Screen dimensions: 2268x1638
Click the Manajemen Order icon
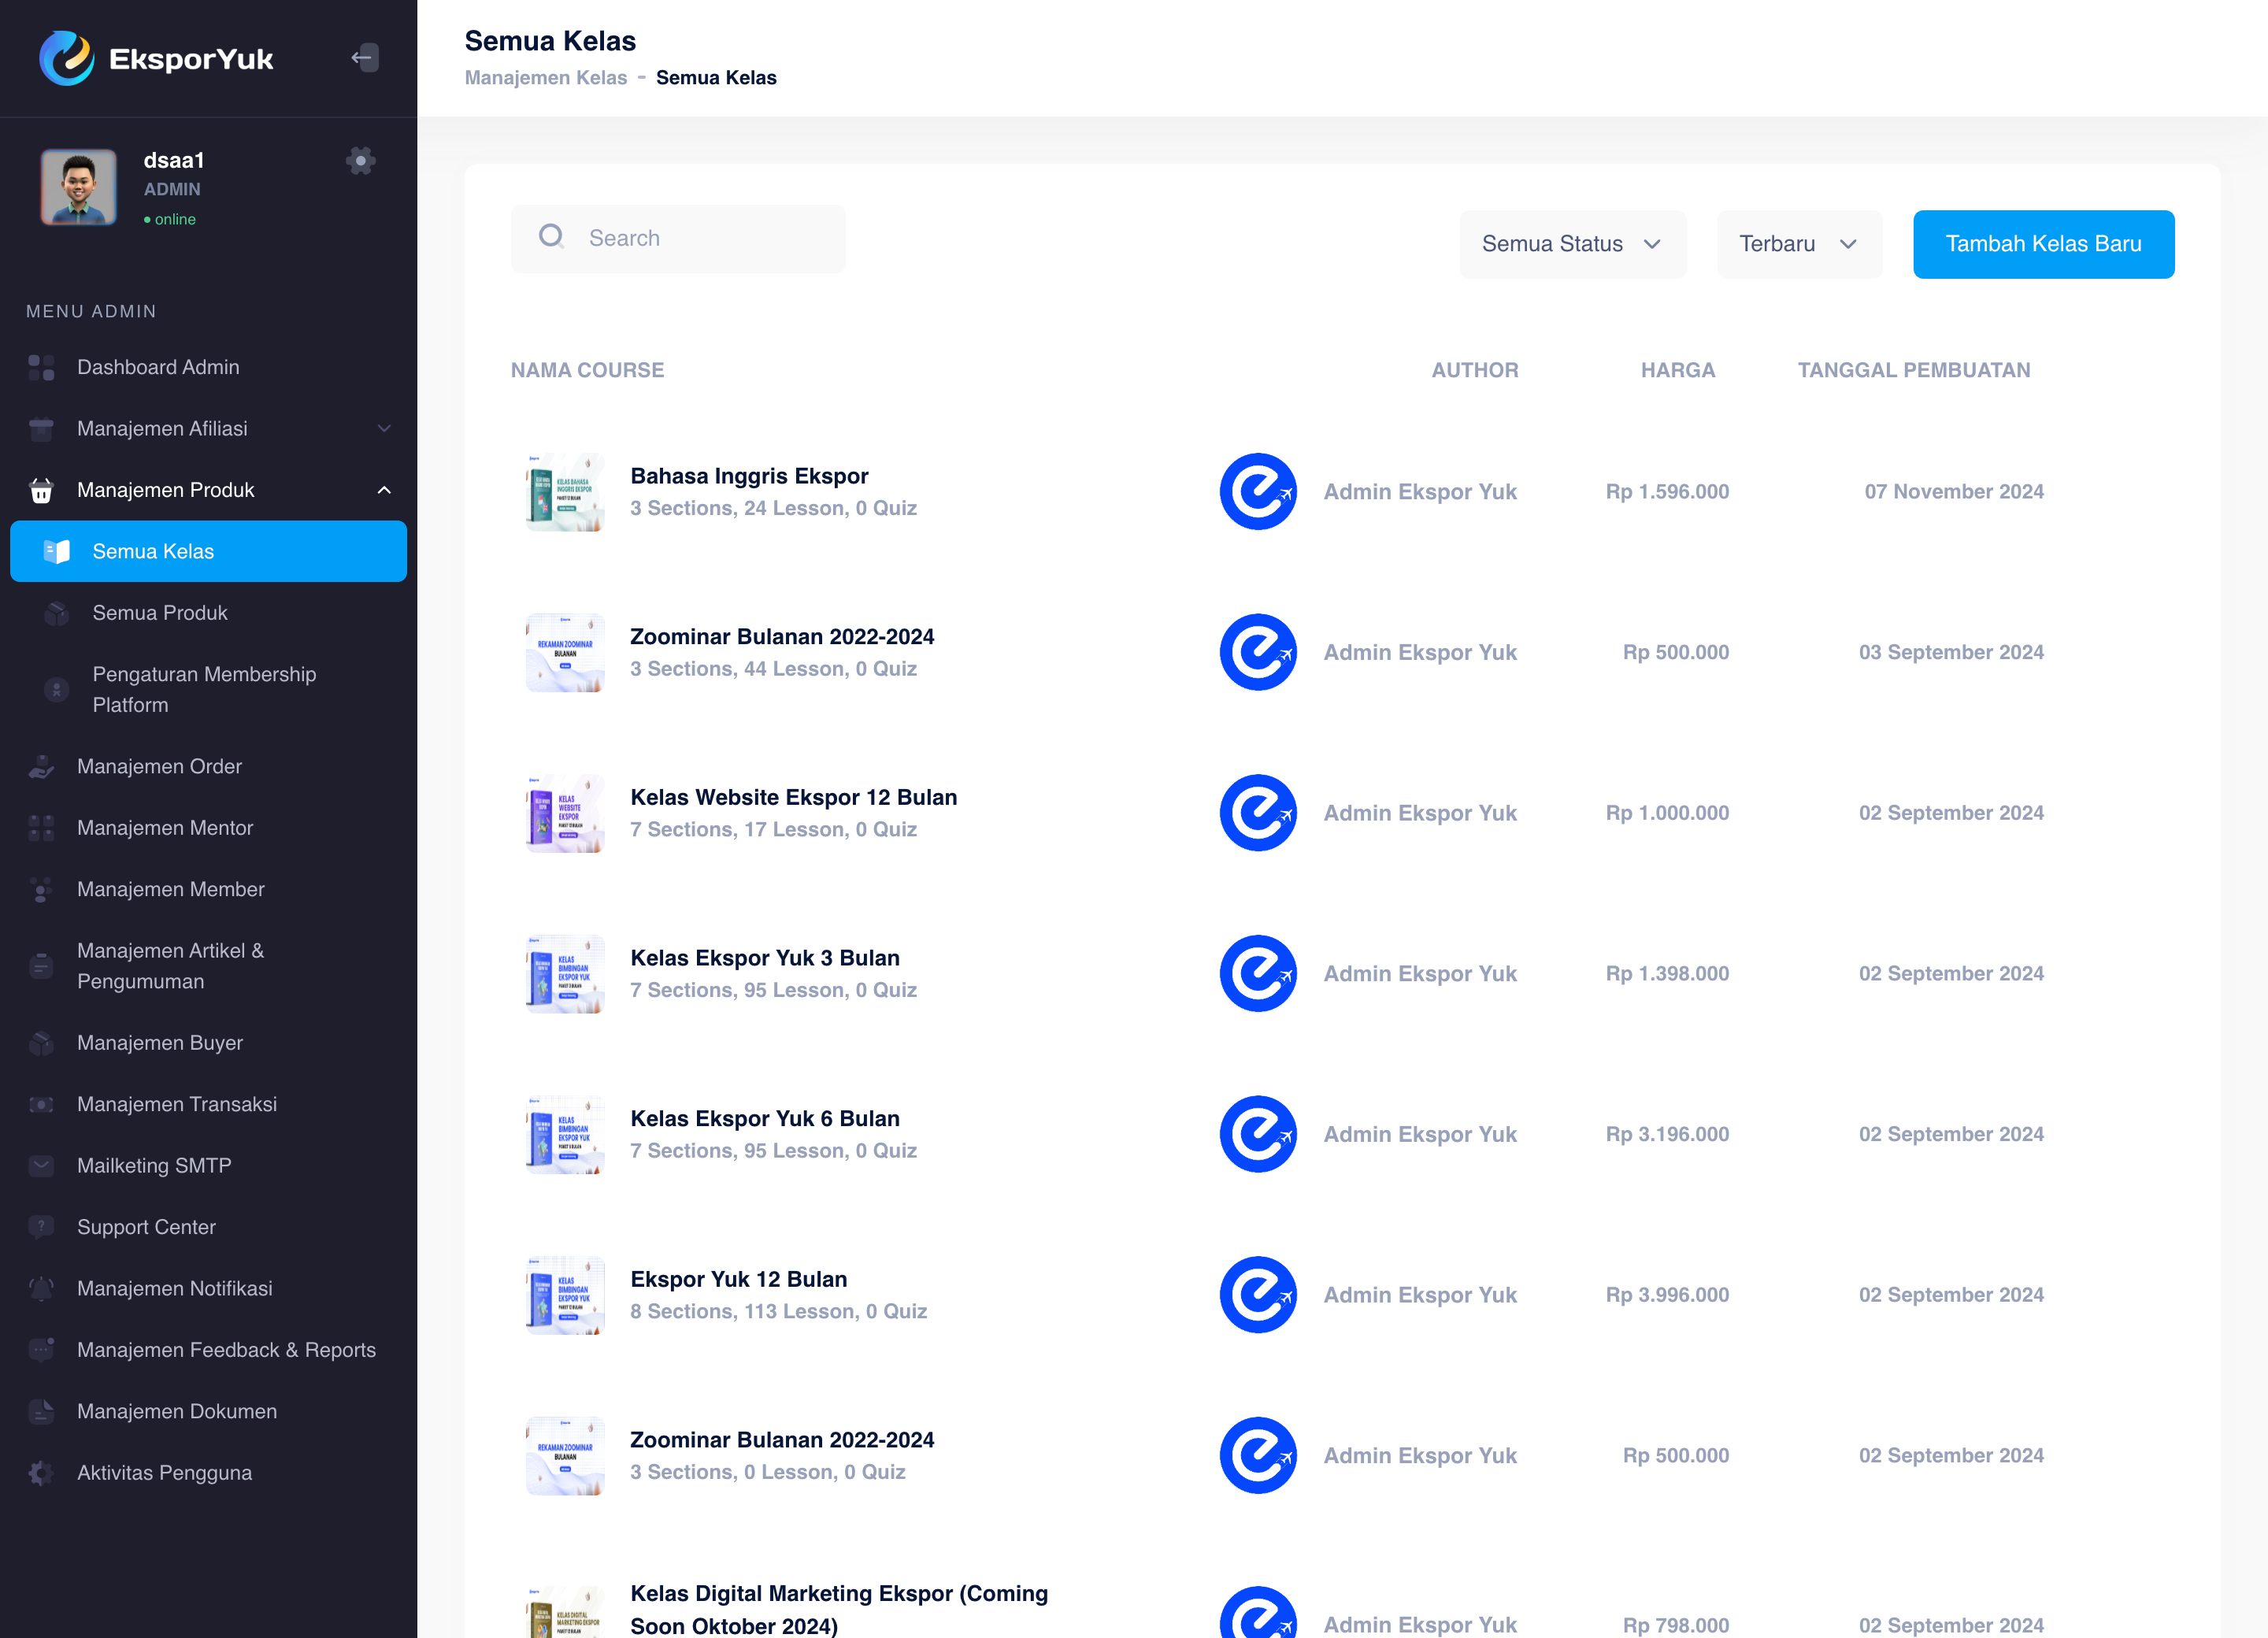click(41, 767)
